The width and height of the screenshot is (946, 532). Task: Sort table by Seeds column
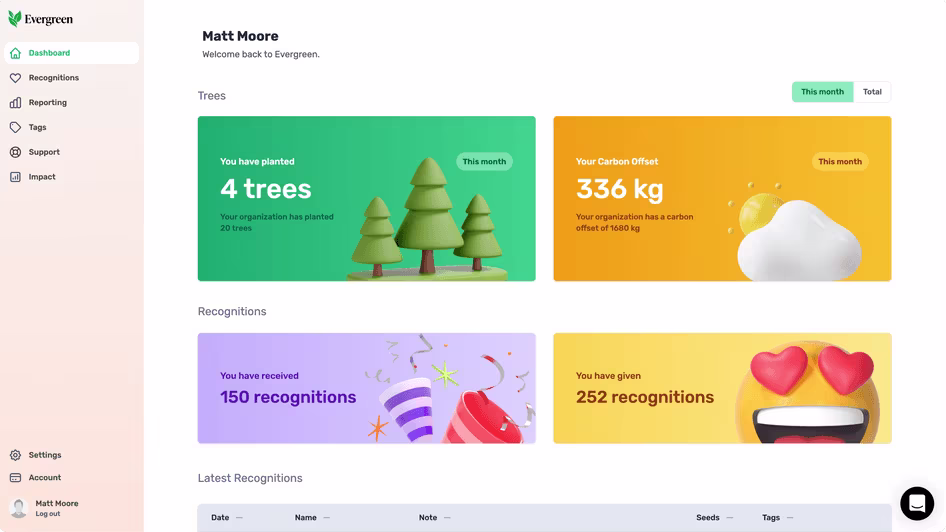tap(714, 518)
